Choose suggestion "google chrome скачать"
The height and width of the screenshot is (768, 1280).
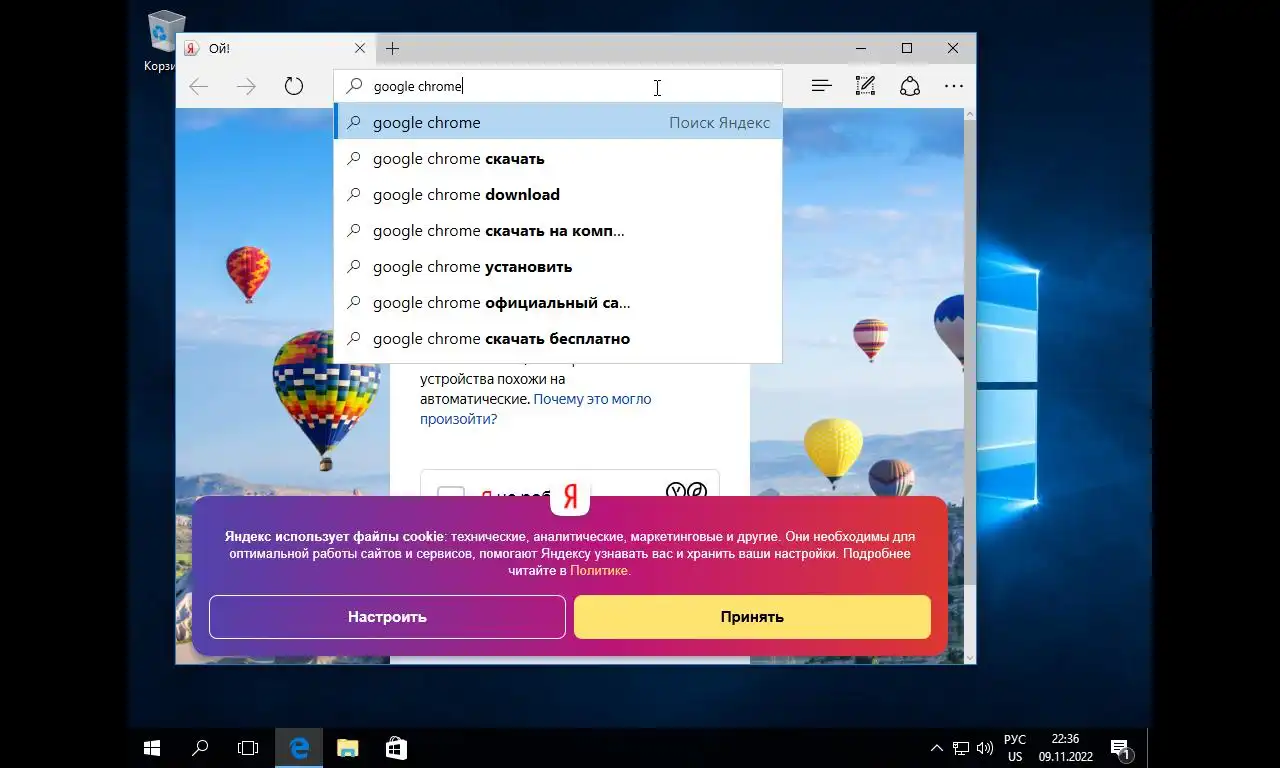click(558, 158)
